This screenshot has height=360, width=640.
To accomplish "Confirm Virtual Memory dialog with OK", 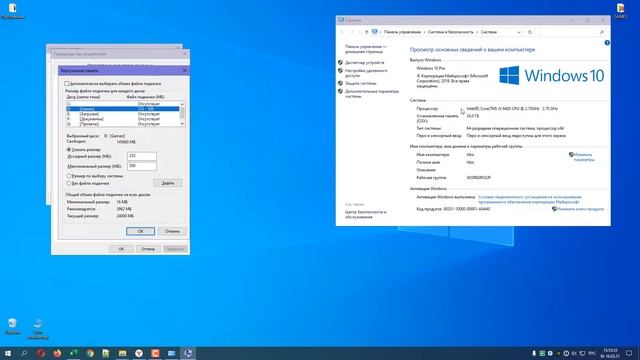I will click(x=140, y=231).
